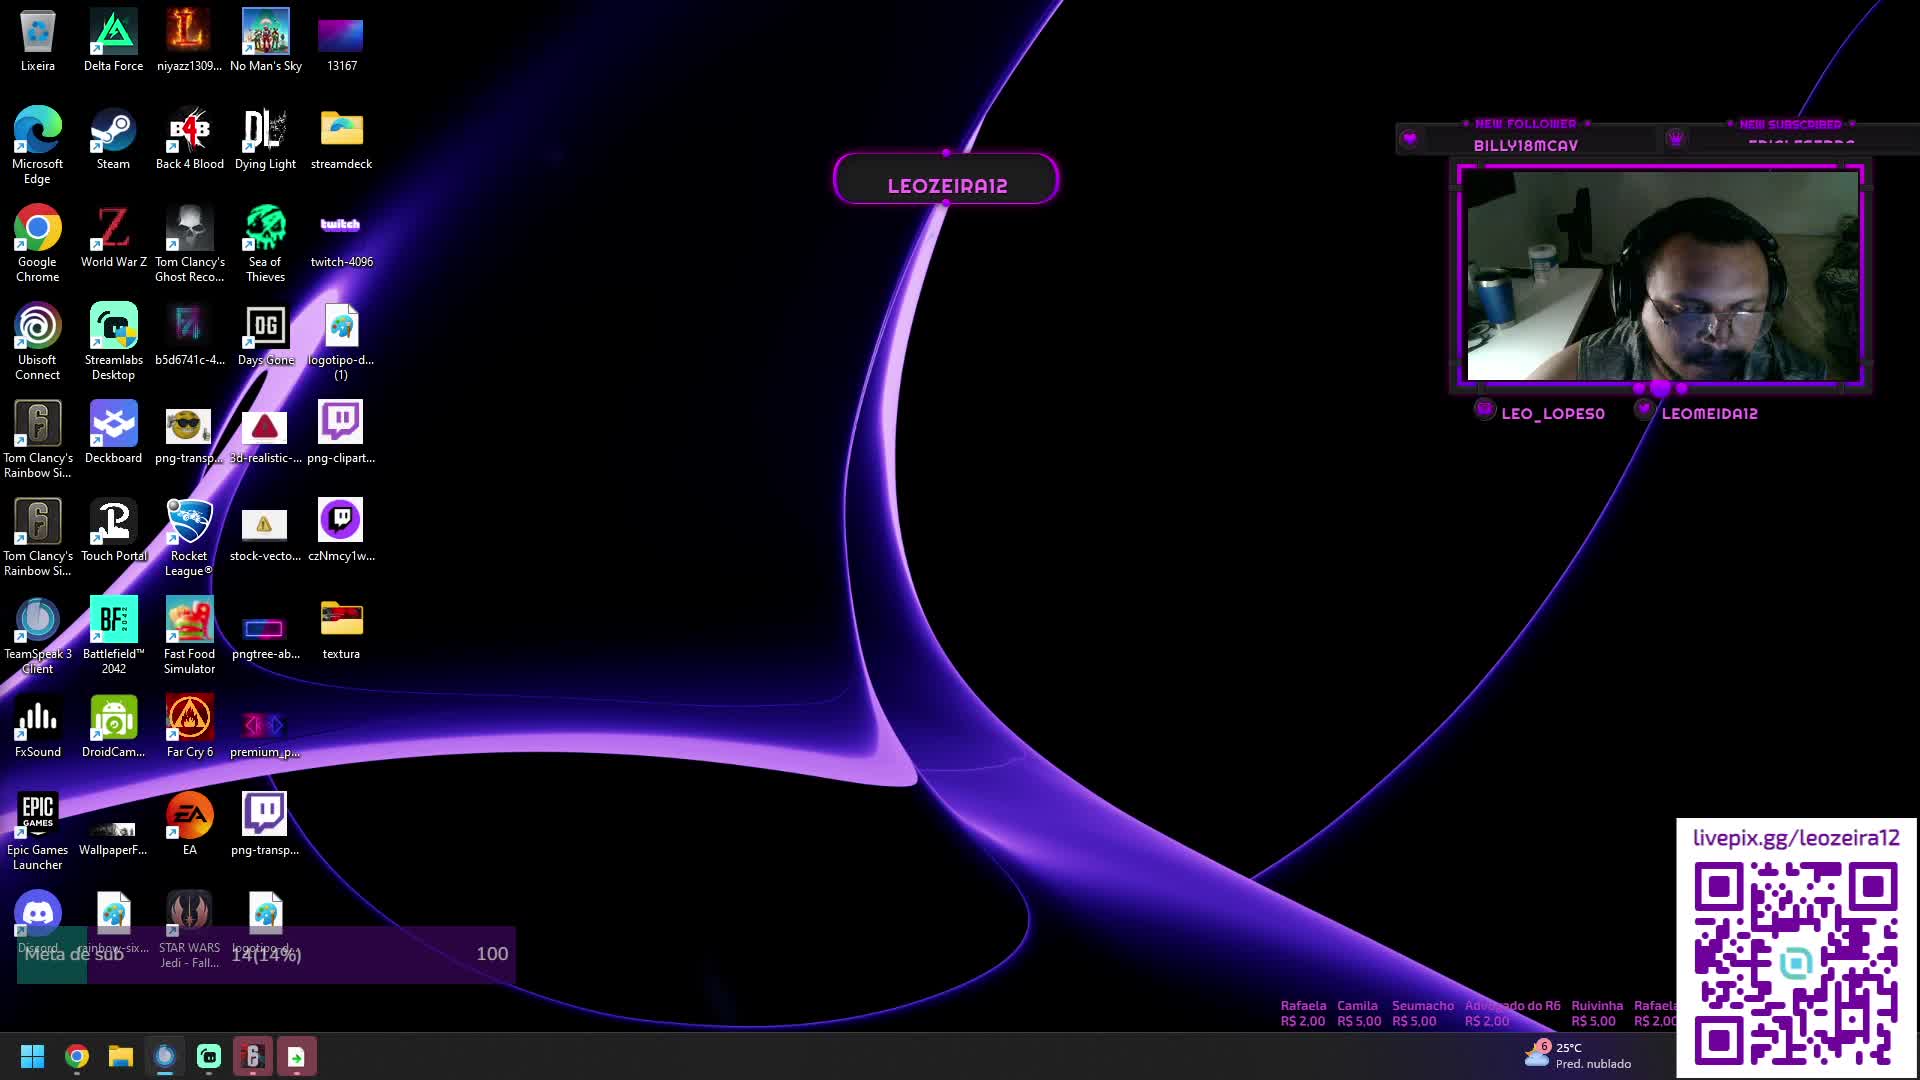This screenshot has height=1080, width=1920.
Task: Click the LEOMEIDA12 name under the webcam
Action: point(1709,413)
